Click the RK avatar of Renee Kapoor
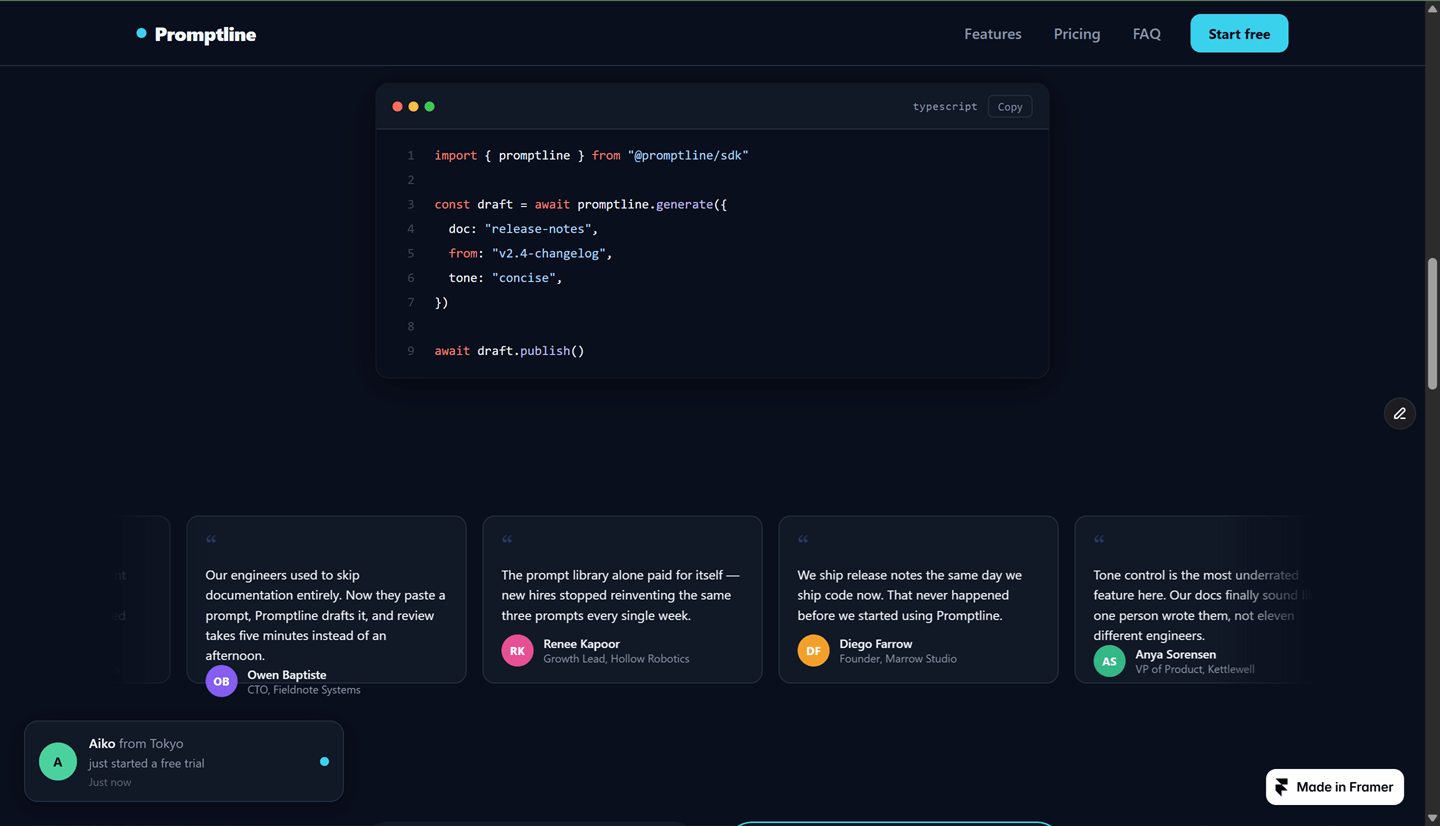 pyautogui.click(x=517, y=650)
